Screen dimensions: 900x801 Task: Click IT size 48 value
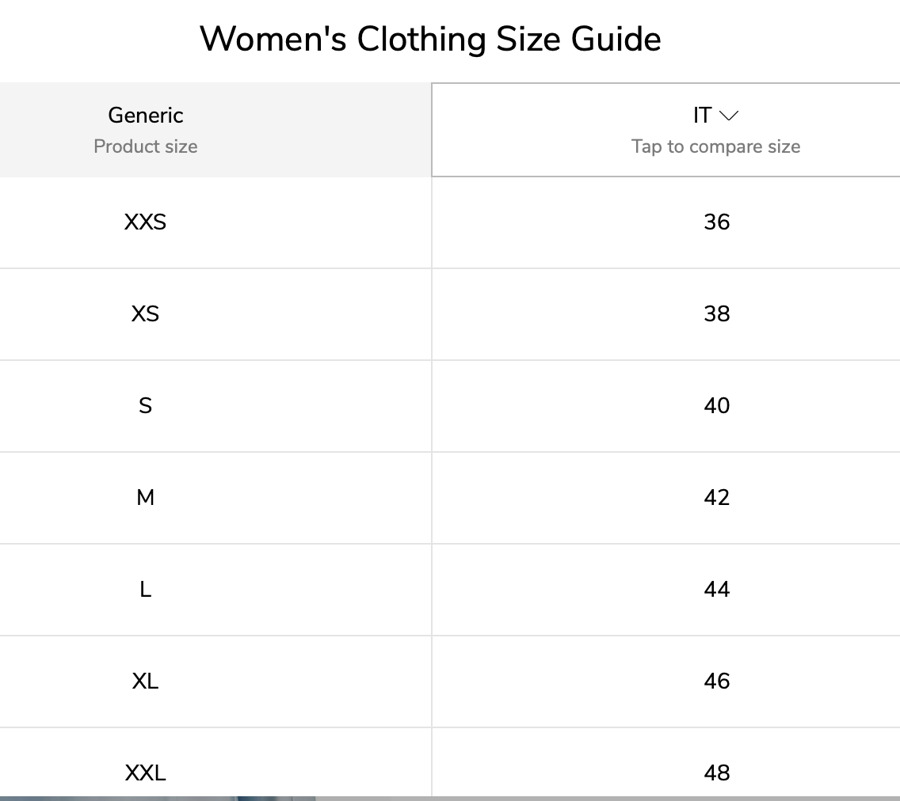tap(717, 773)
